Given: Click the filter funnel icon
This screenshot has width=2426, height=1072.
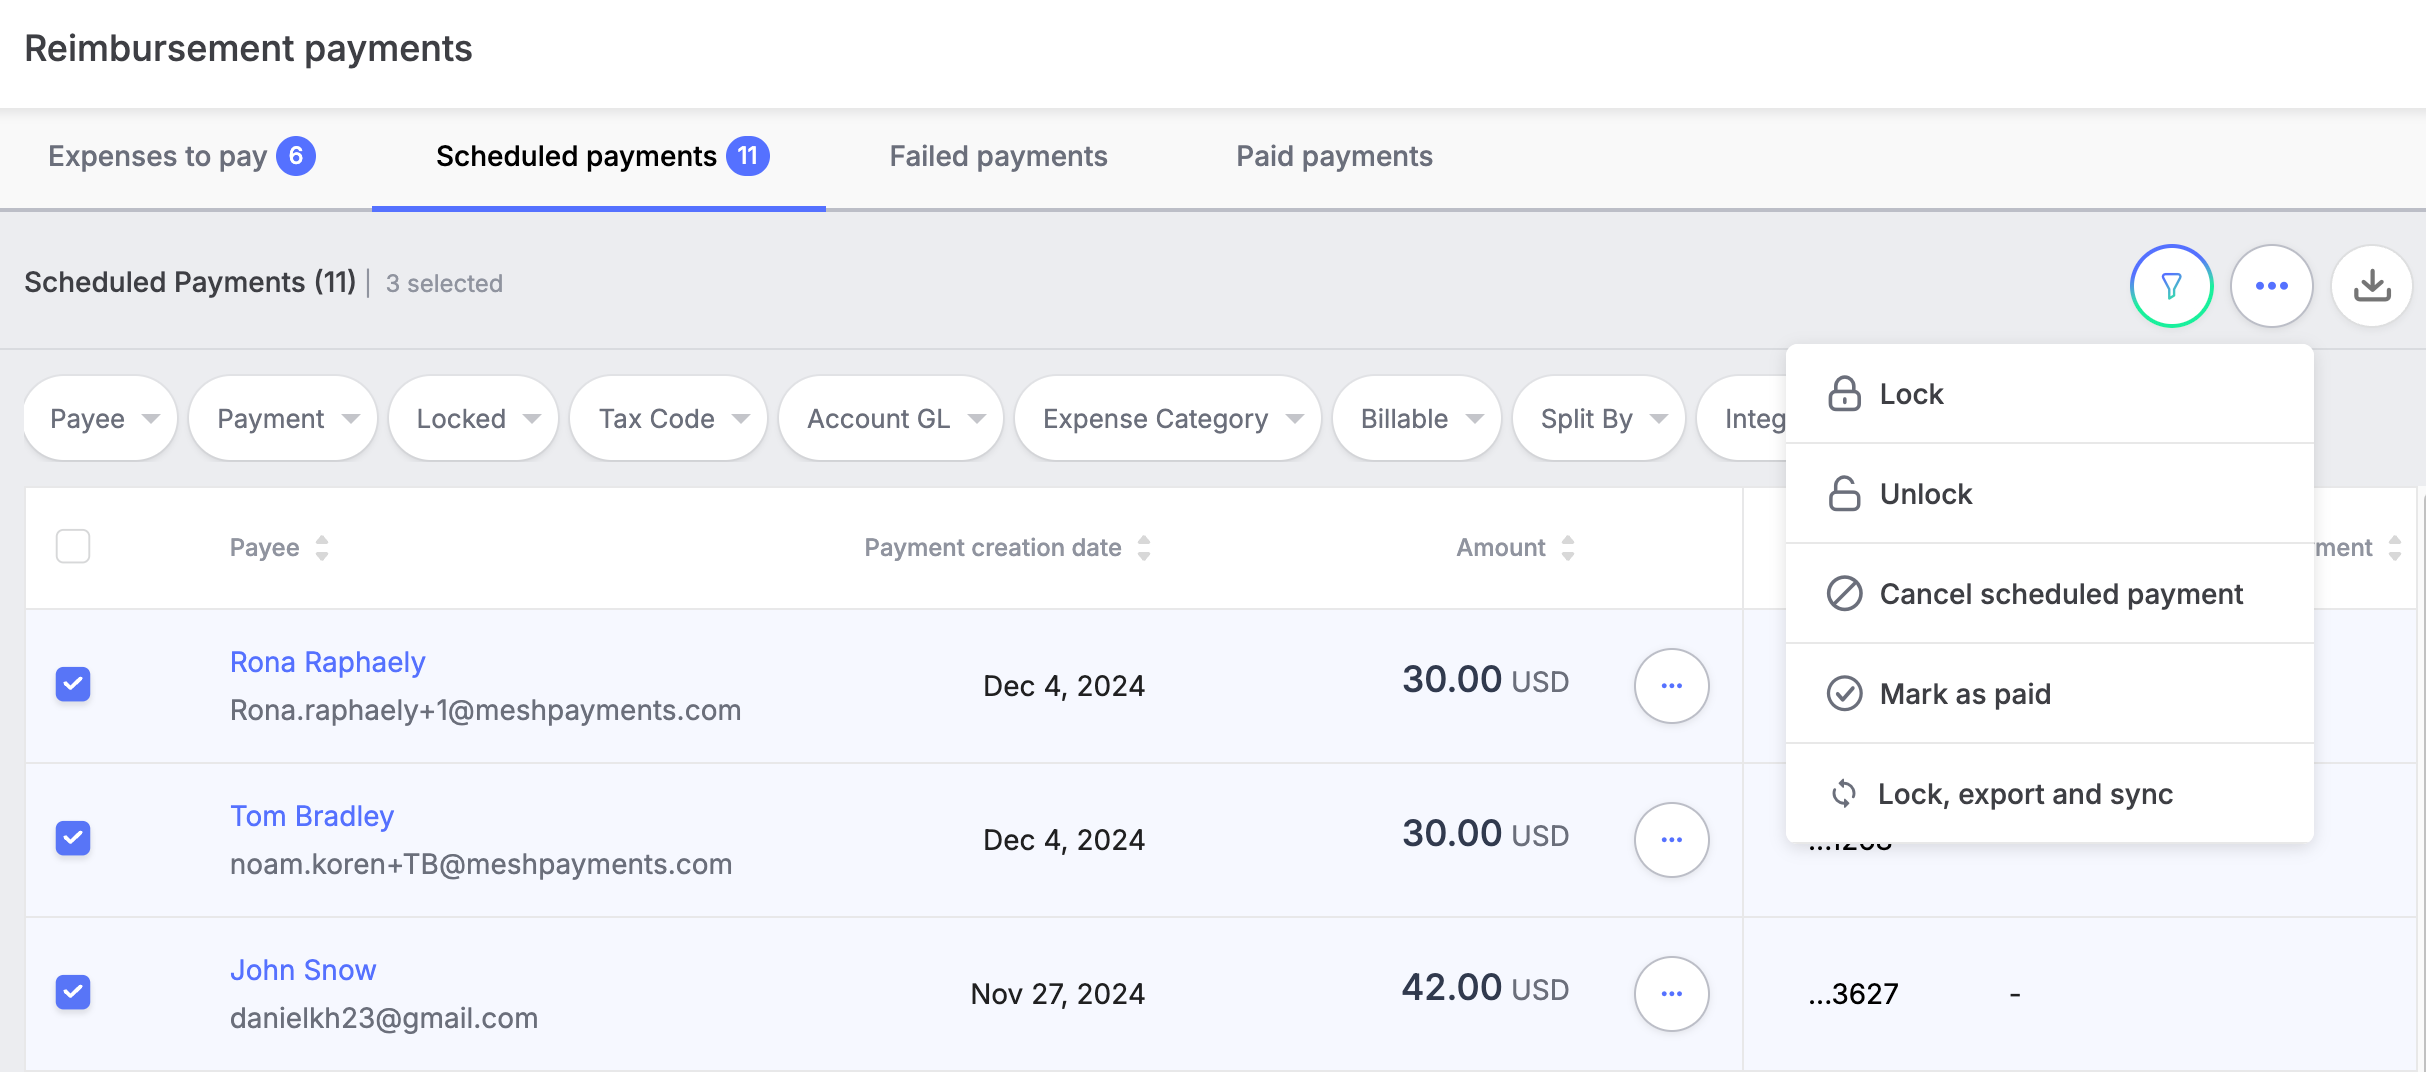Looking at the screenshot, I should coord(2171,286).
